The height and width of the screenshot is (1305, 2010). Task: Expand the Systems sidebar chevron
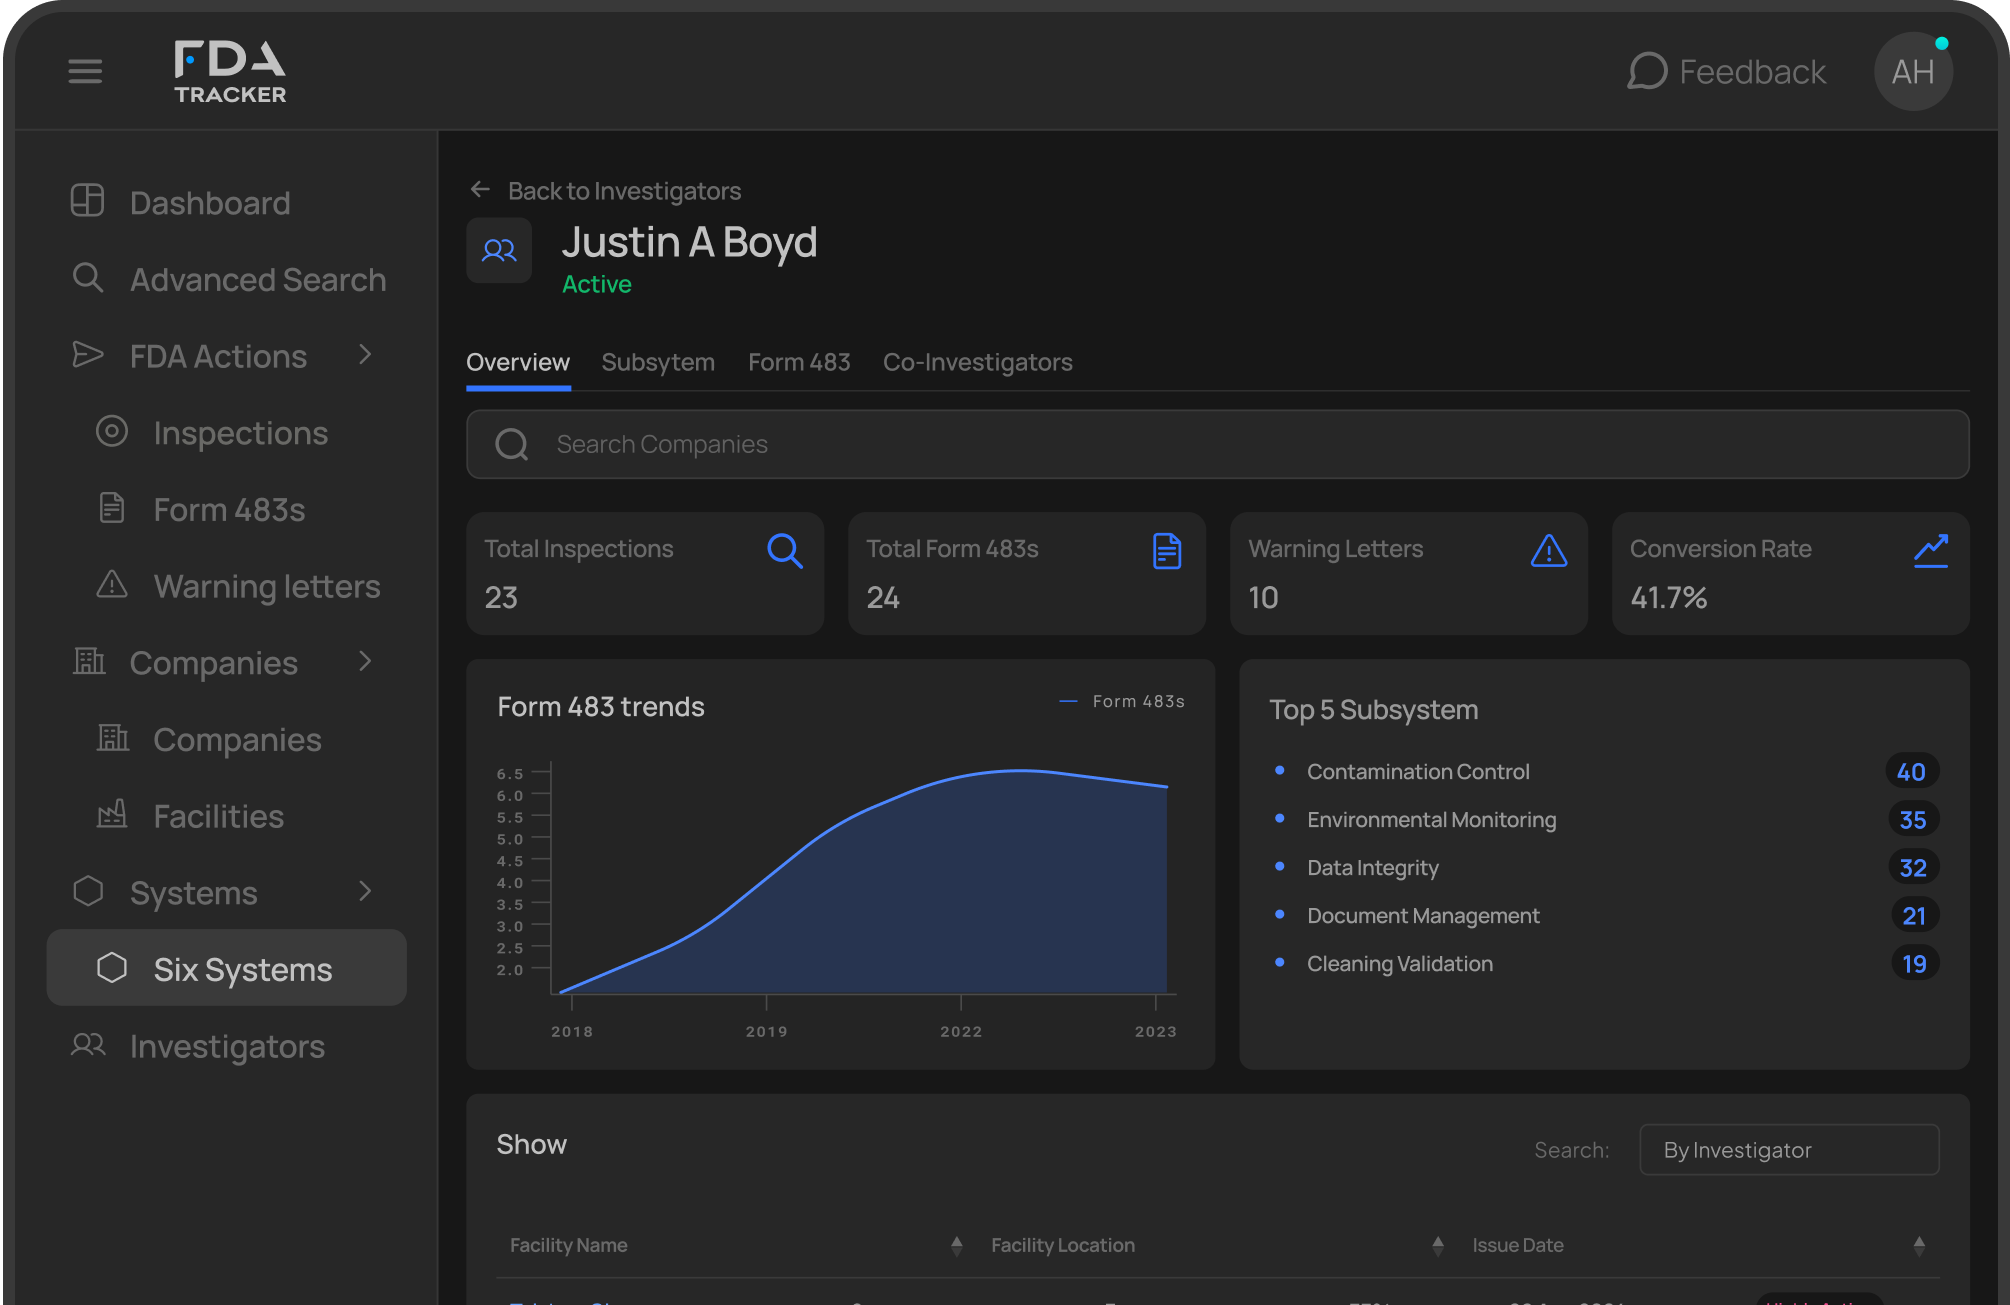tap(365, 891)
